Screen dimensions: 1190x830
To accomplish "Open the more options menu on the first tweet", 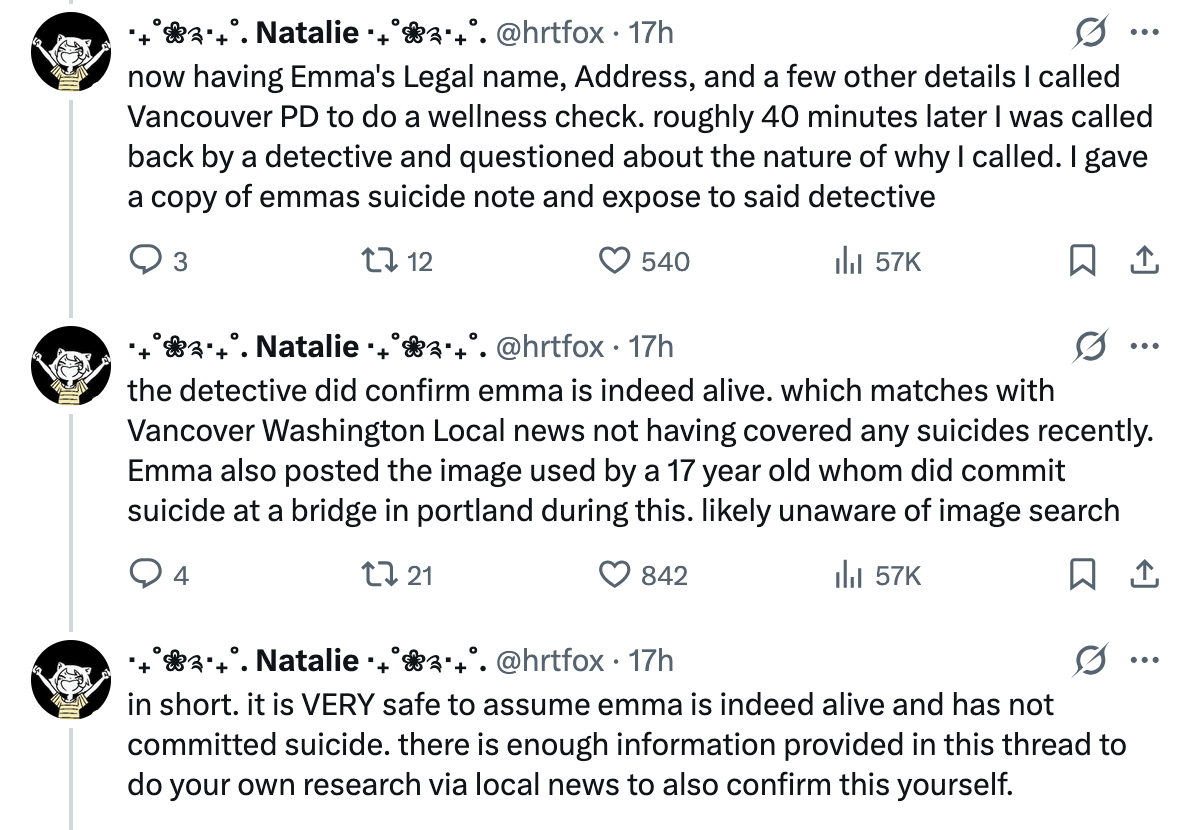I will pyautogui.click(x=1143, y=33).
